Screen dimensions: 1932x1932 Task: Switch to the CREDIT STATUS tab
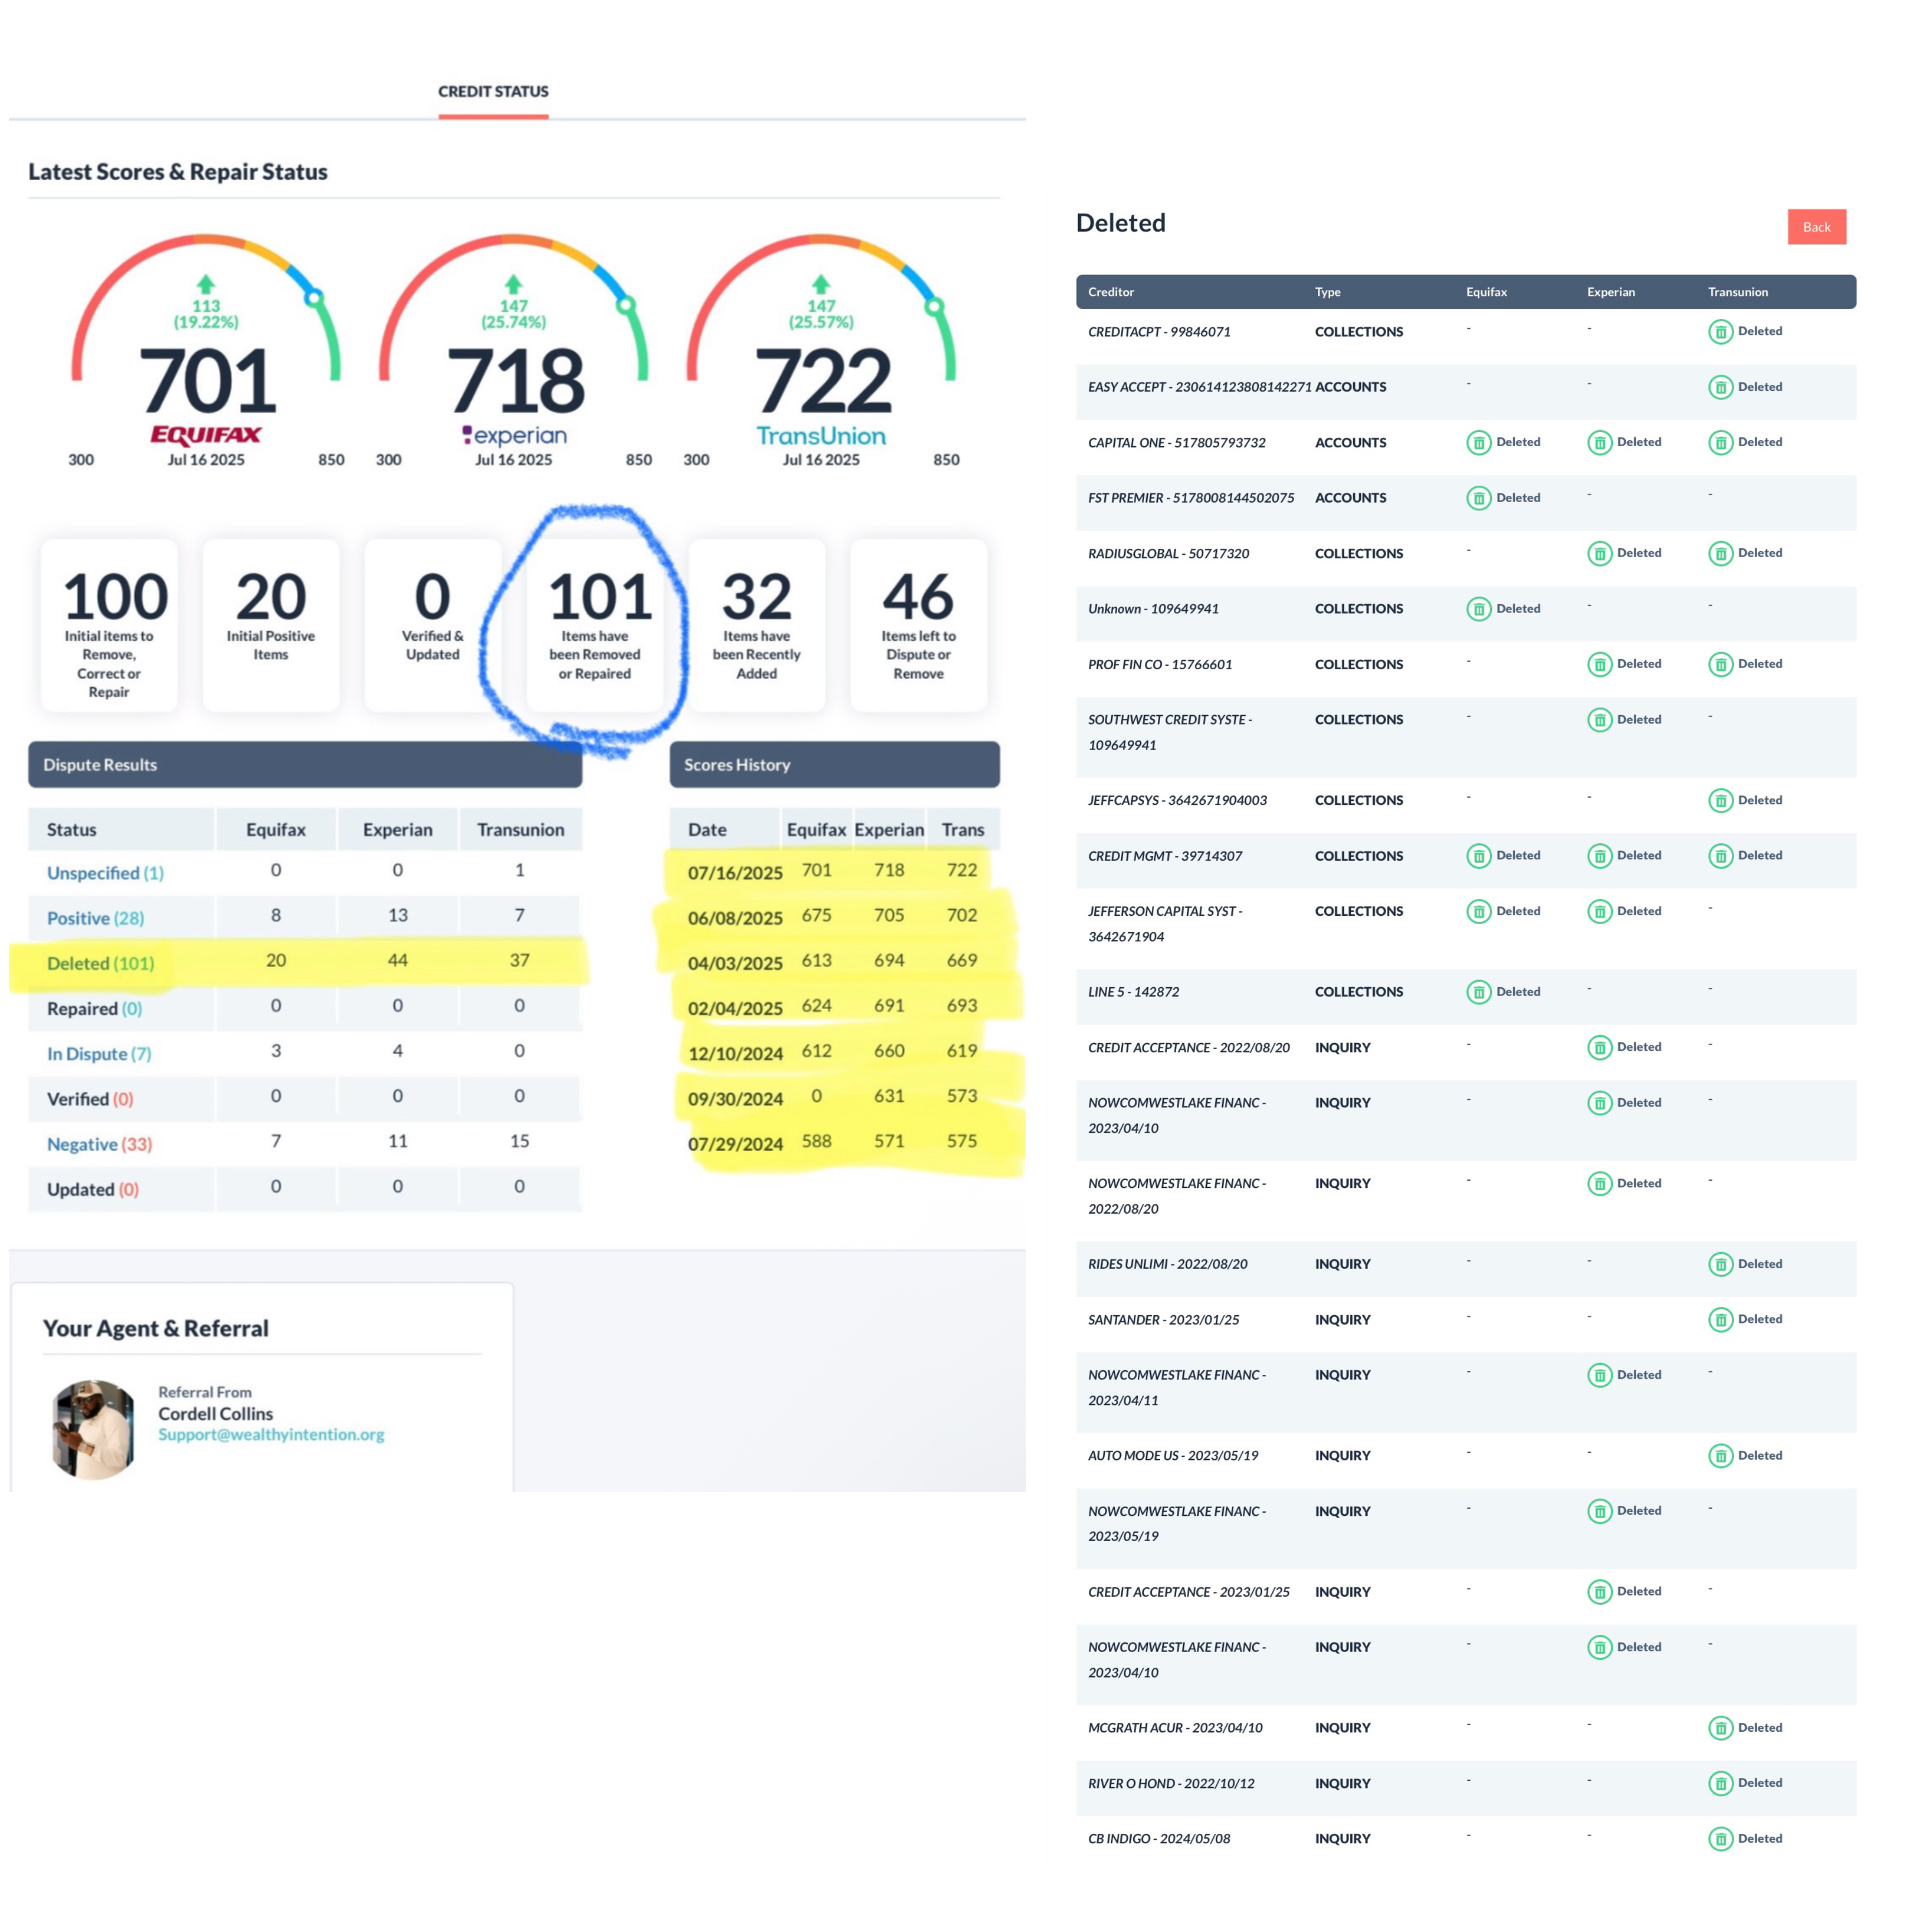point(493,91)
